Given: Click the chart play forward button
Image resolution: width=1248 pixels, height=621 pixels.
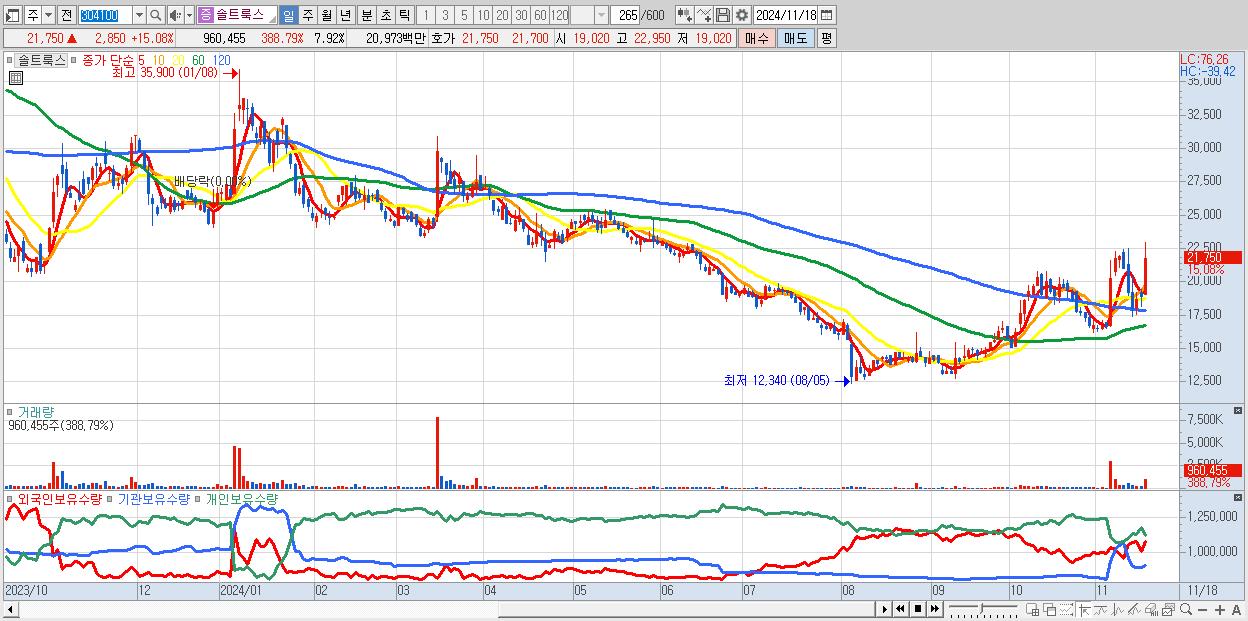Looking at the screenshot, I should [x=885, y=609].
